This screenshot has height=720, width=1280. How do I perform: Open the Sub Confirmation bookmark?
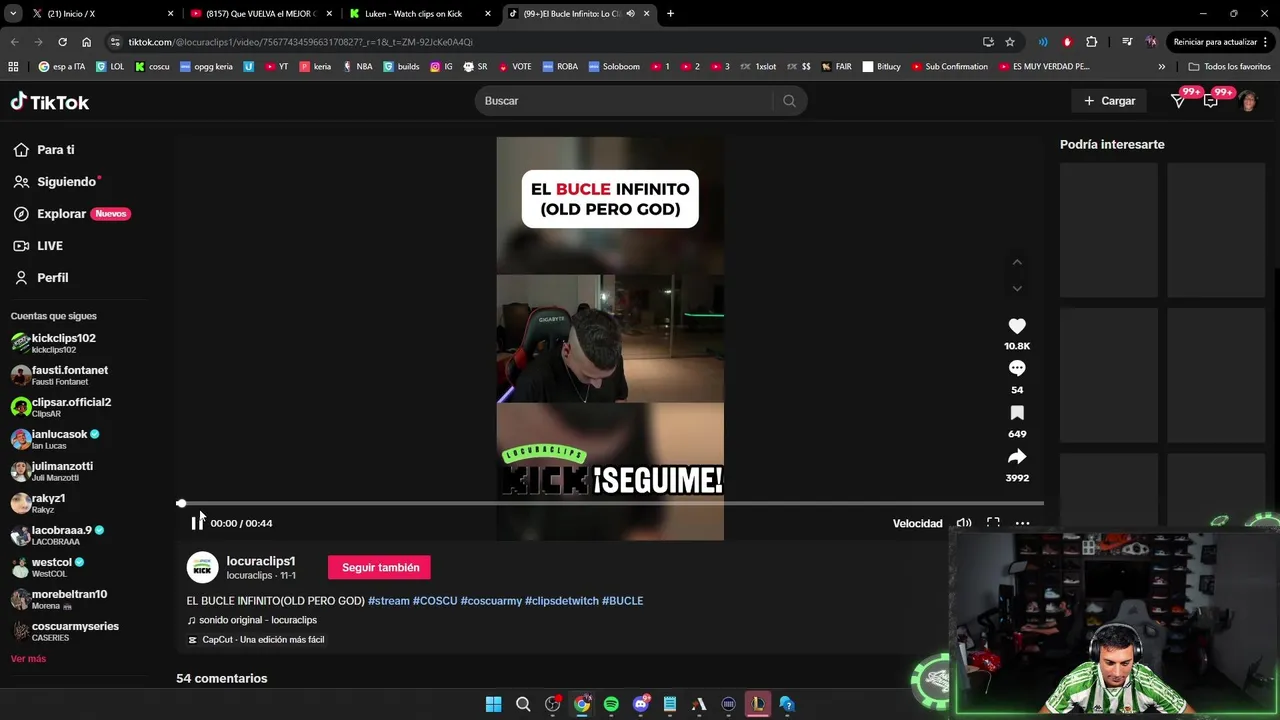949,67
